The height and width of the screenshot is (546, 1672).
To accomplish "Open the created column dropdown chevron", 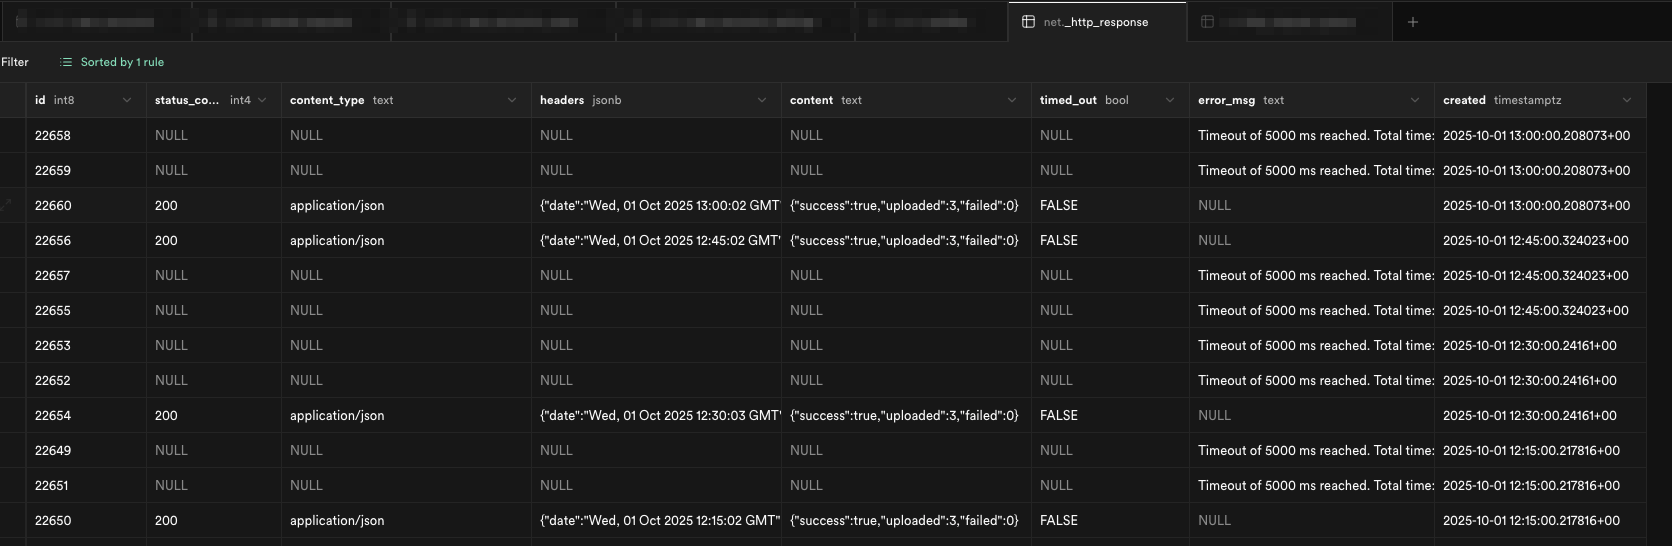I will [x=1627, y=100].
